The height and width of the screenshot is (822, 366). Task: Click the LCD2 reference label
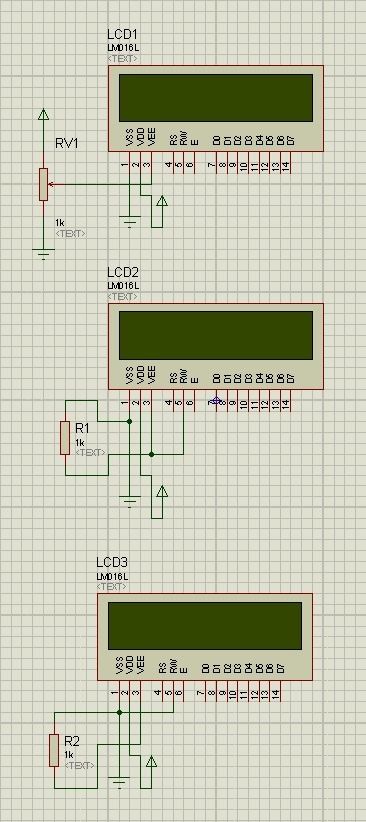123,273
